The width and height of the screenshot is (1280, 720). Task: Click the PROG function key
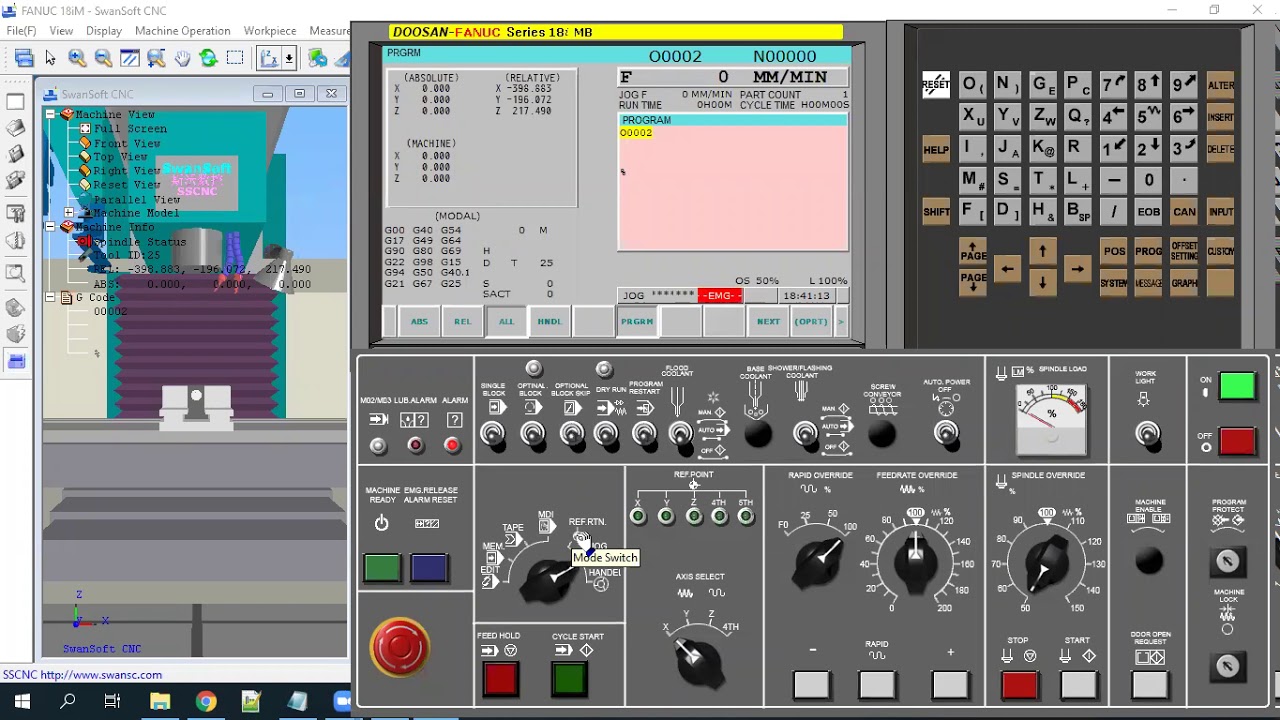coord(1149,252)
